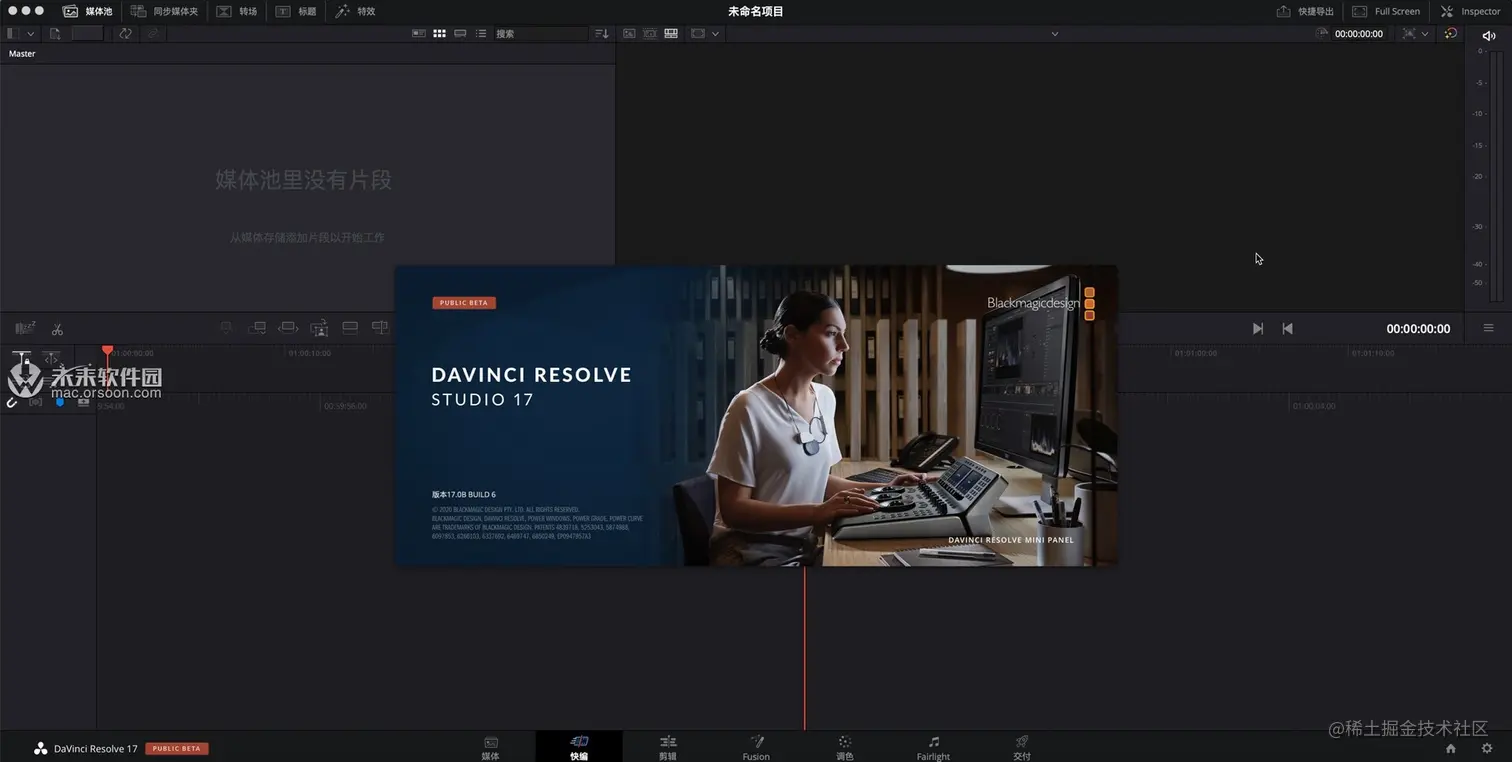The image size is (1512, 762).
Task: Click the 快捷导出 quick export button
Action: pyautogui.click(x=1305, y=11)
